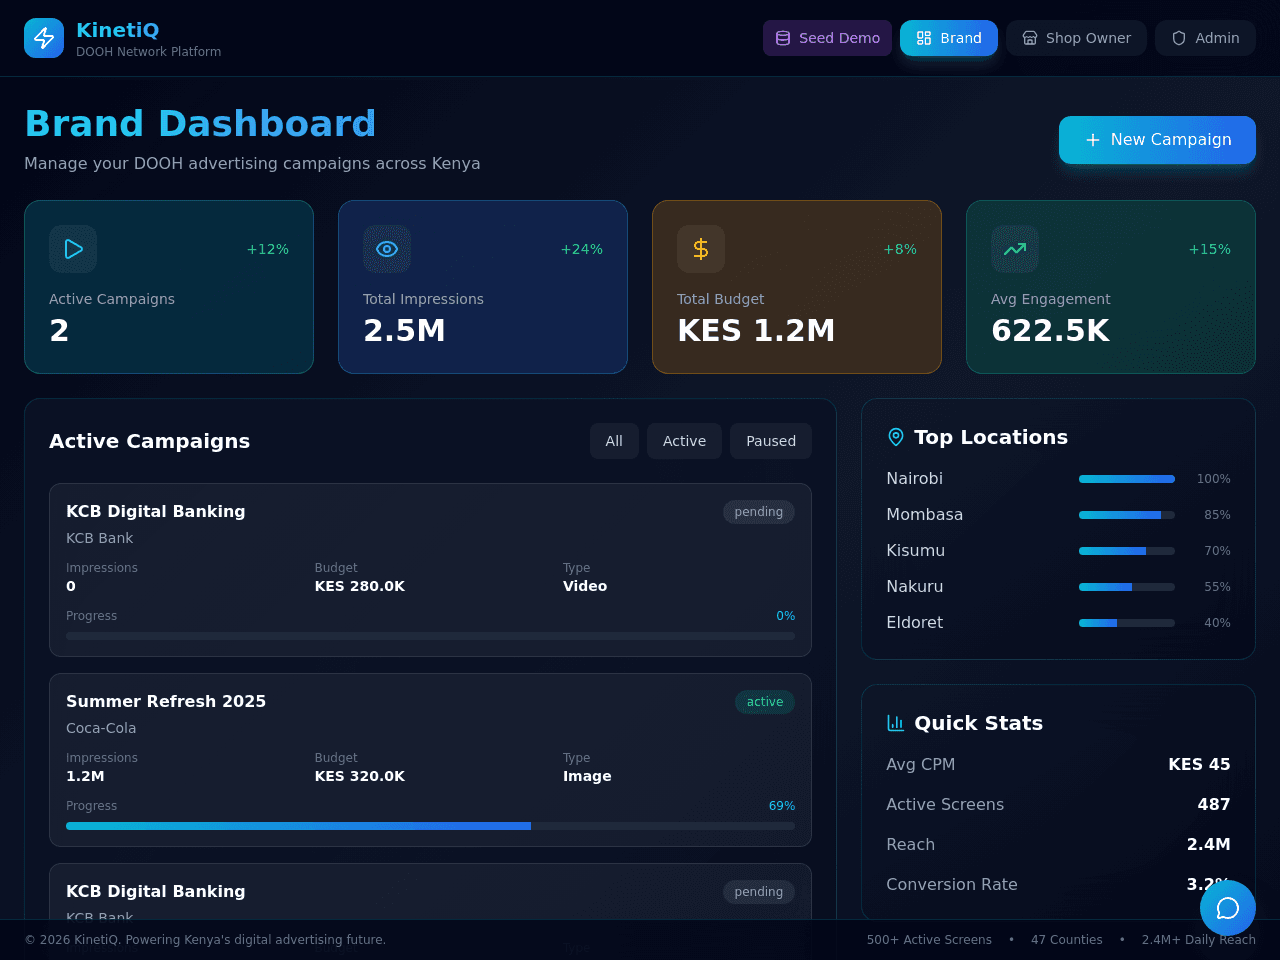
Task: Click the KES 1.2M total budget value
Action: 756,331
